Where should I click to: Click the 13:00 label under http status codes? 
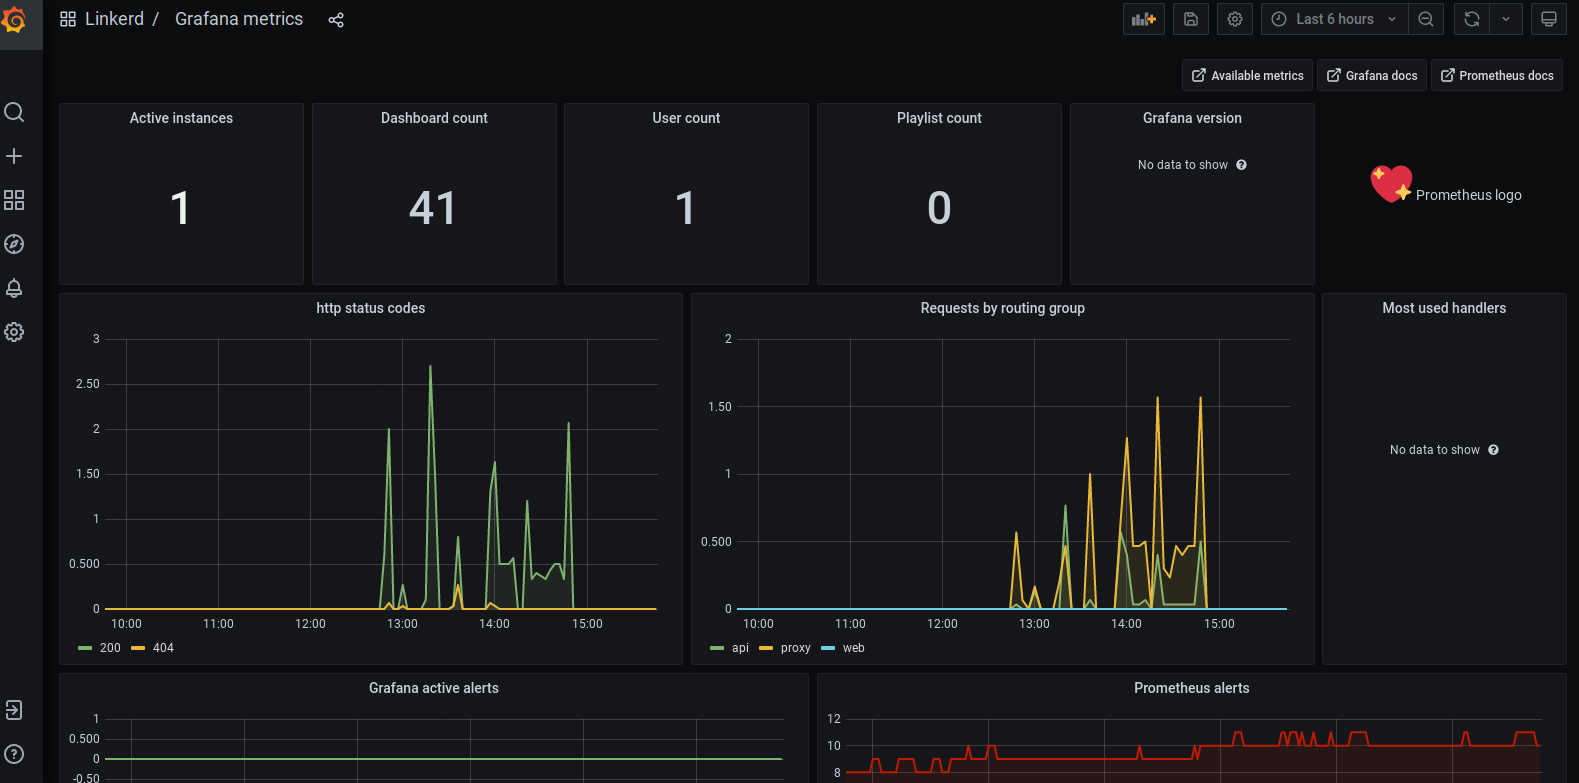(402, 624)
